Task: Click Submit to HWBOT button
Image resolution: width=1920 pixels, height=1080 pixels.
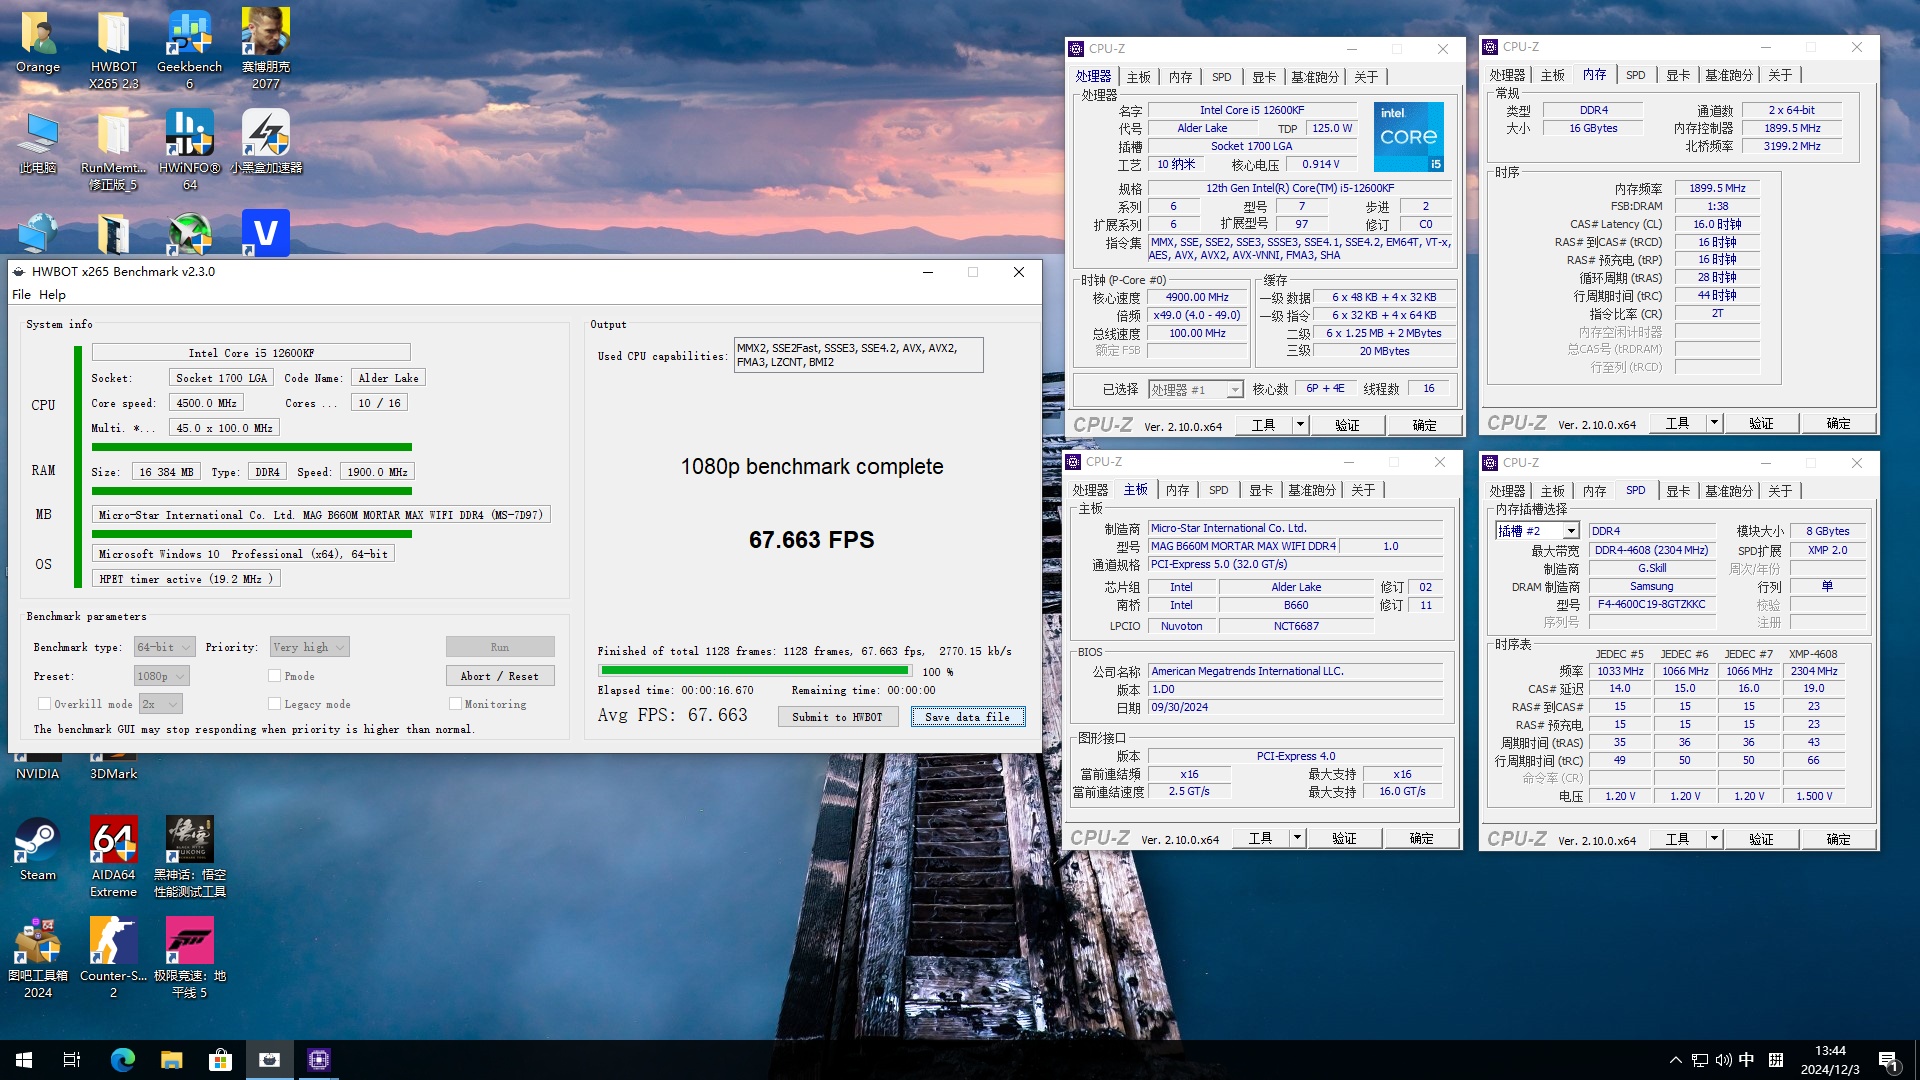Action: point(838,717)
